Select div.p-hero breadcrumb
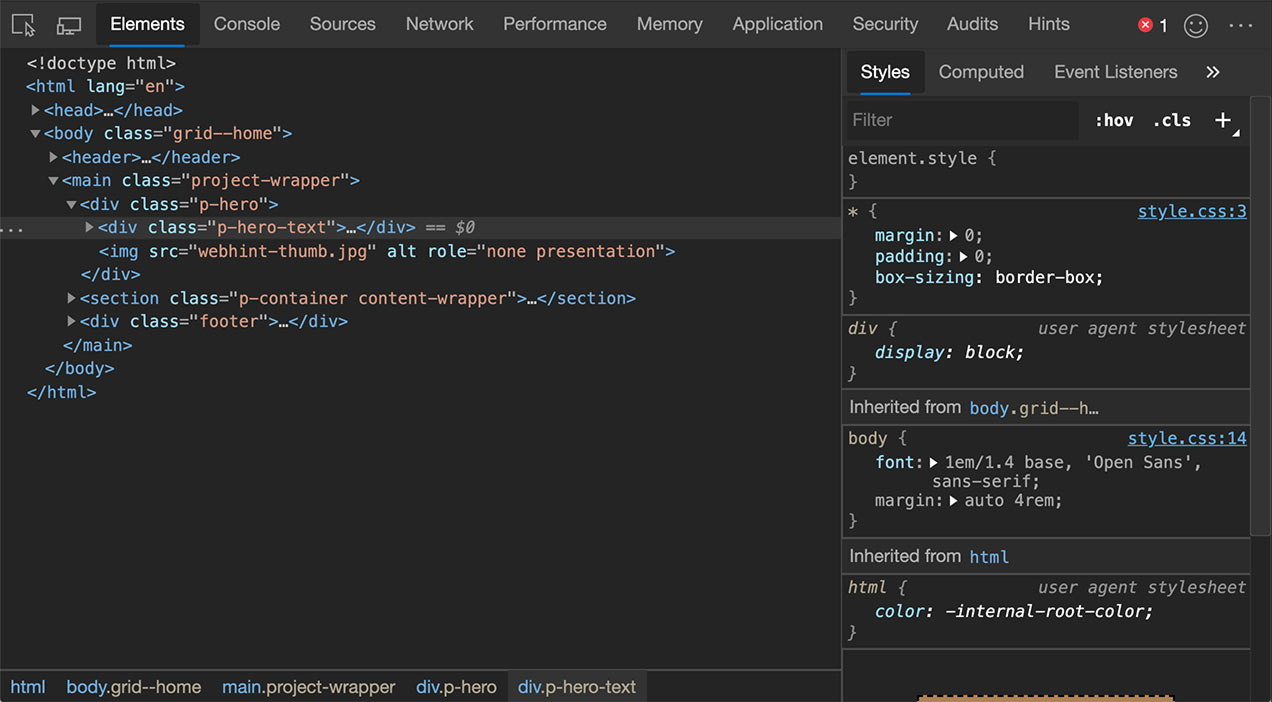Image resolution: width=1272 pixels, height=702 pixels. [x=457, y=687]
